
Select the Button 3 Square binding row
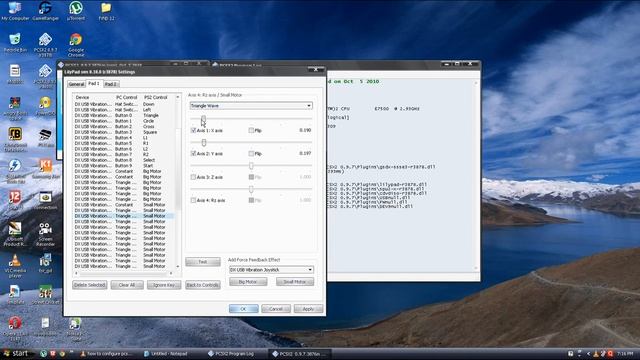[x=123, y=132]
